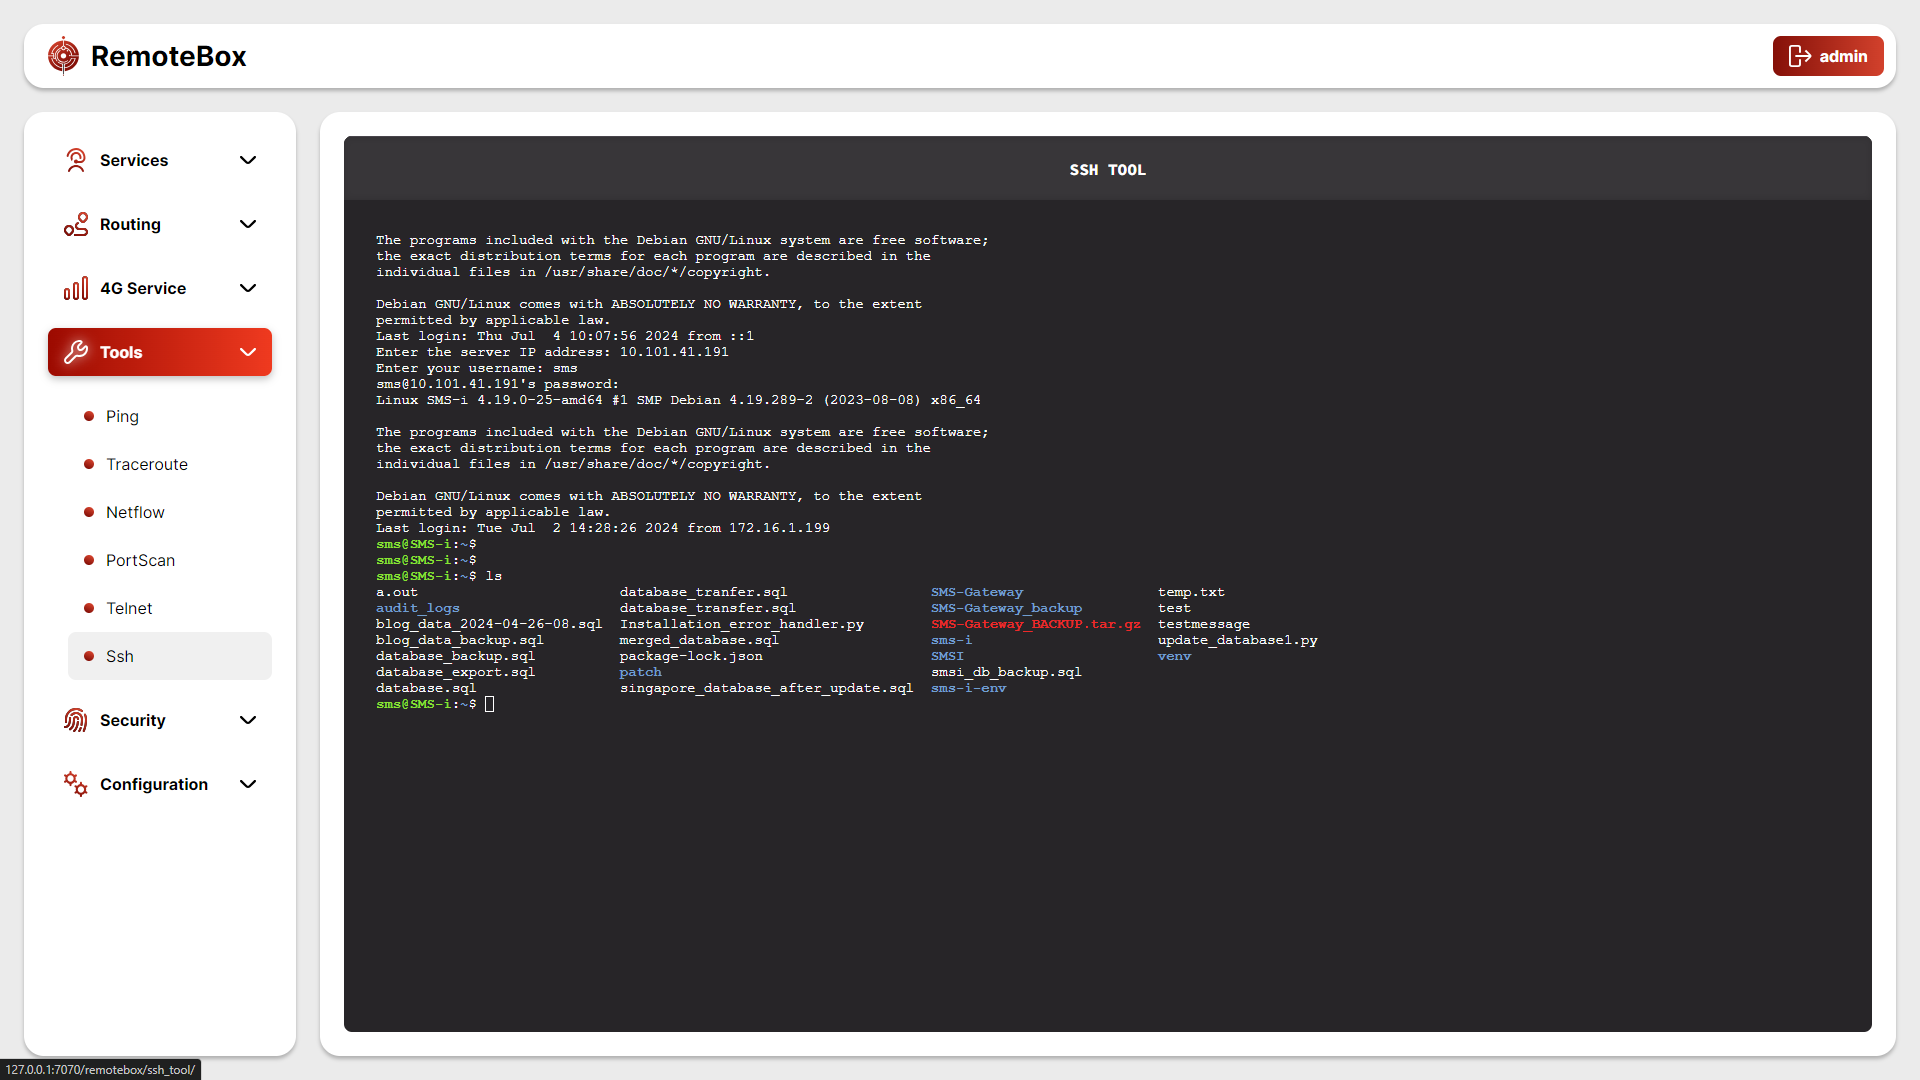Select the PortScan tool icon
The height and width of the screenshot is (1080, 1920).
pyautogui.click(x=91, y=560)
